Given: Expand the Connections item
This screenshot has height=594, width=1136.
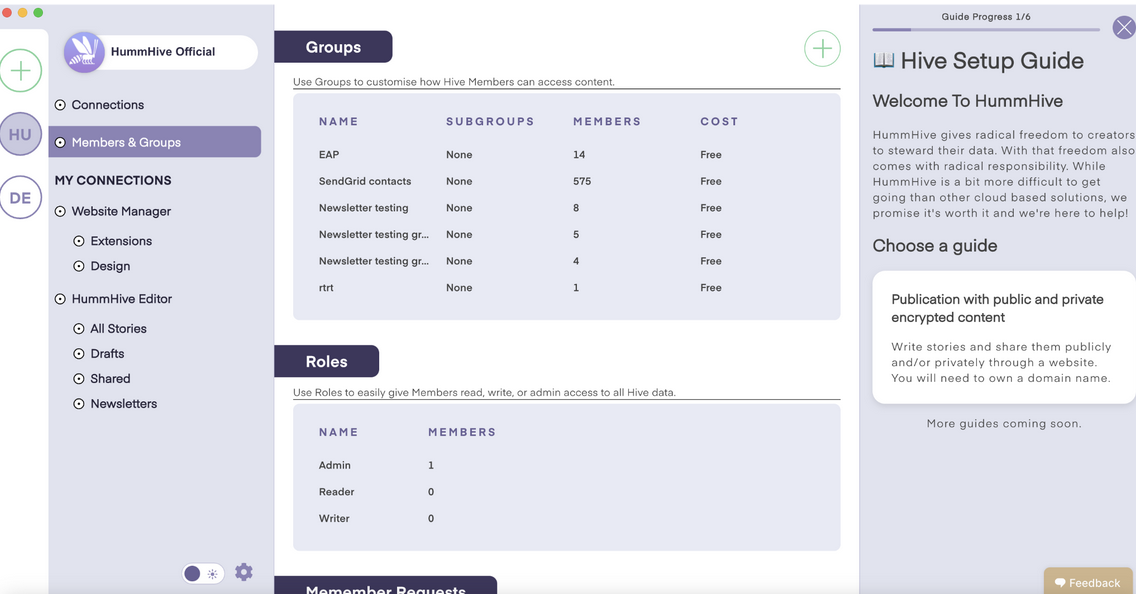Looking at the screenshot, I should coord(61,105).
